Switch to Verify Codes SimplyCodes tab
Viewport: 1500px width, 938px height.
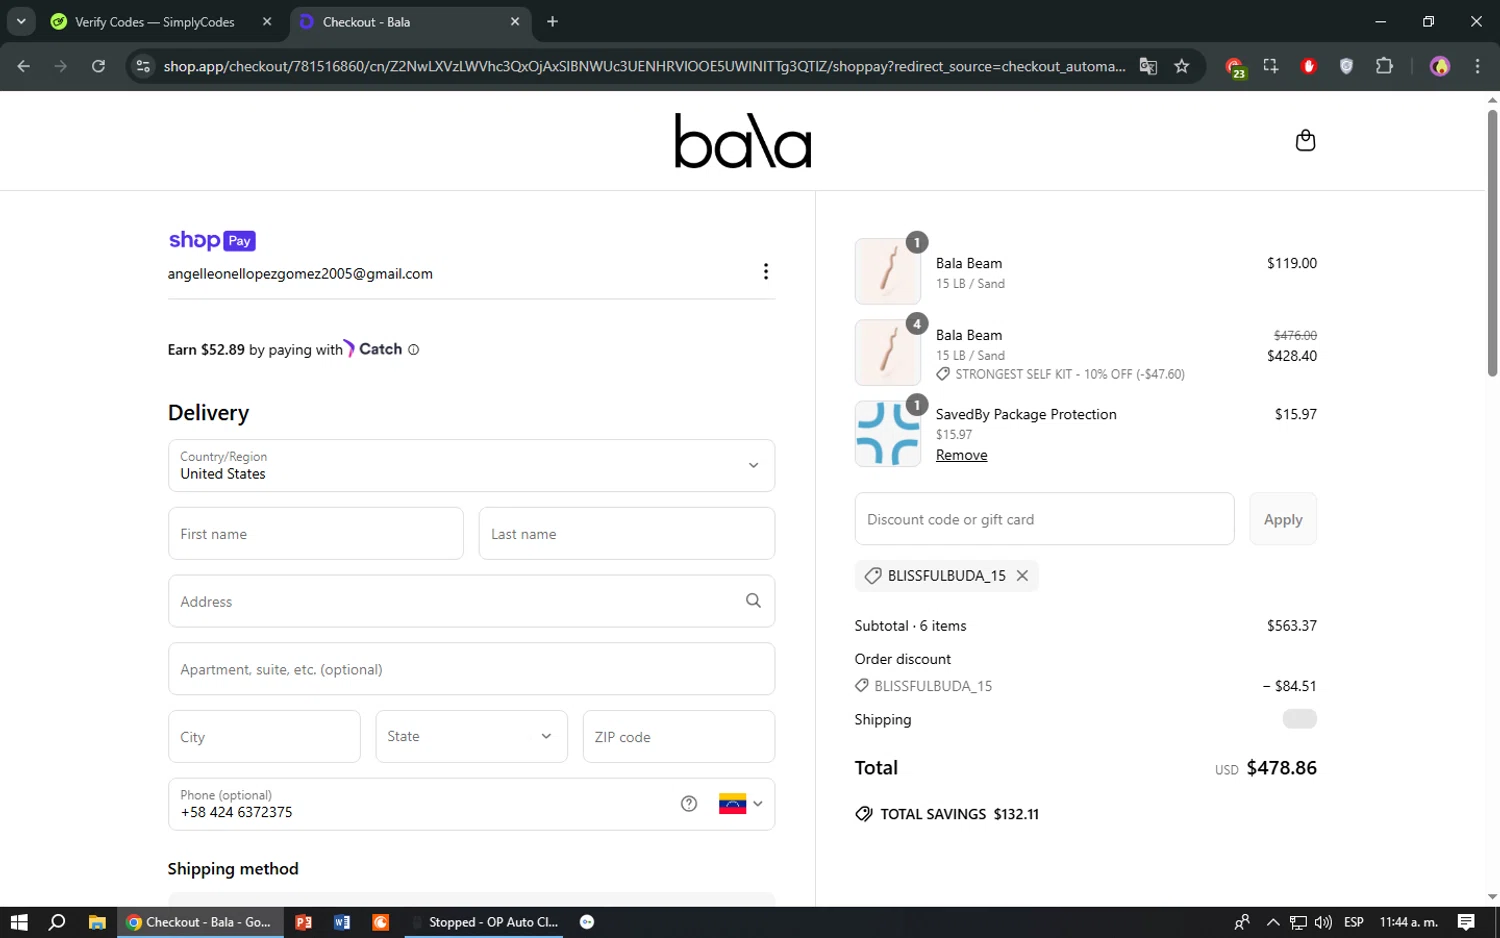point(155,22)
